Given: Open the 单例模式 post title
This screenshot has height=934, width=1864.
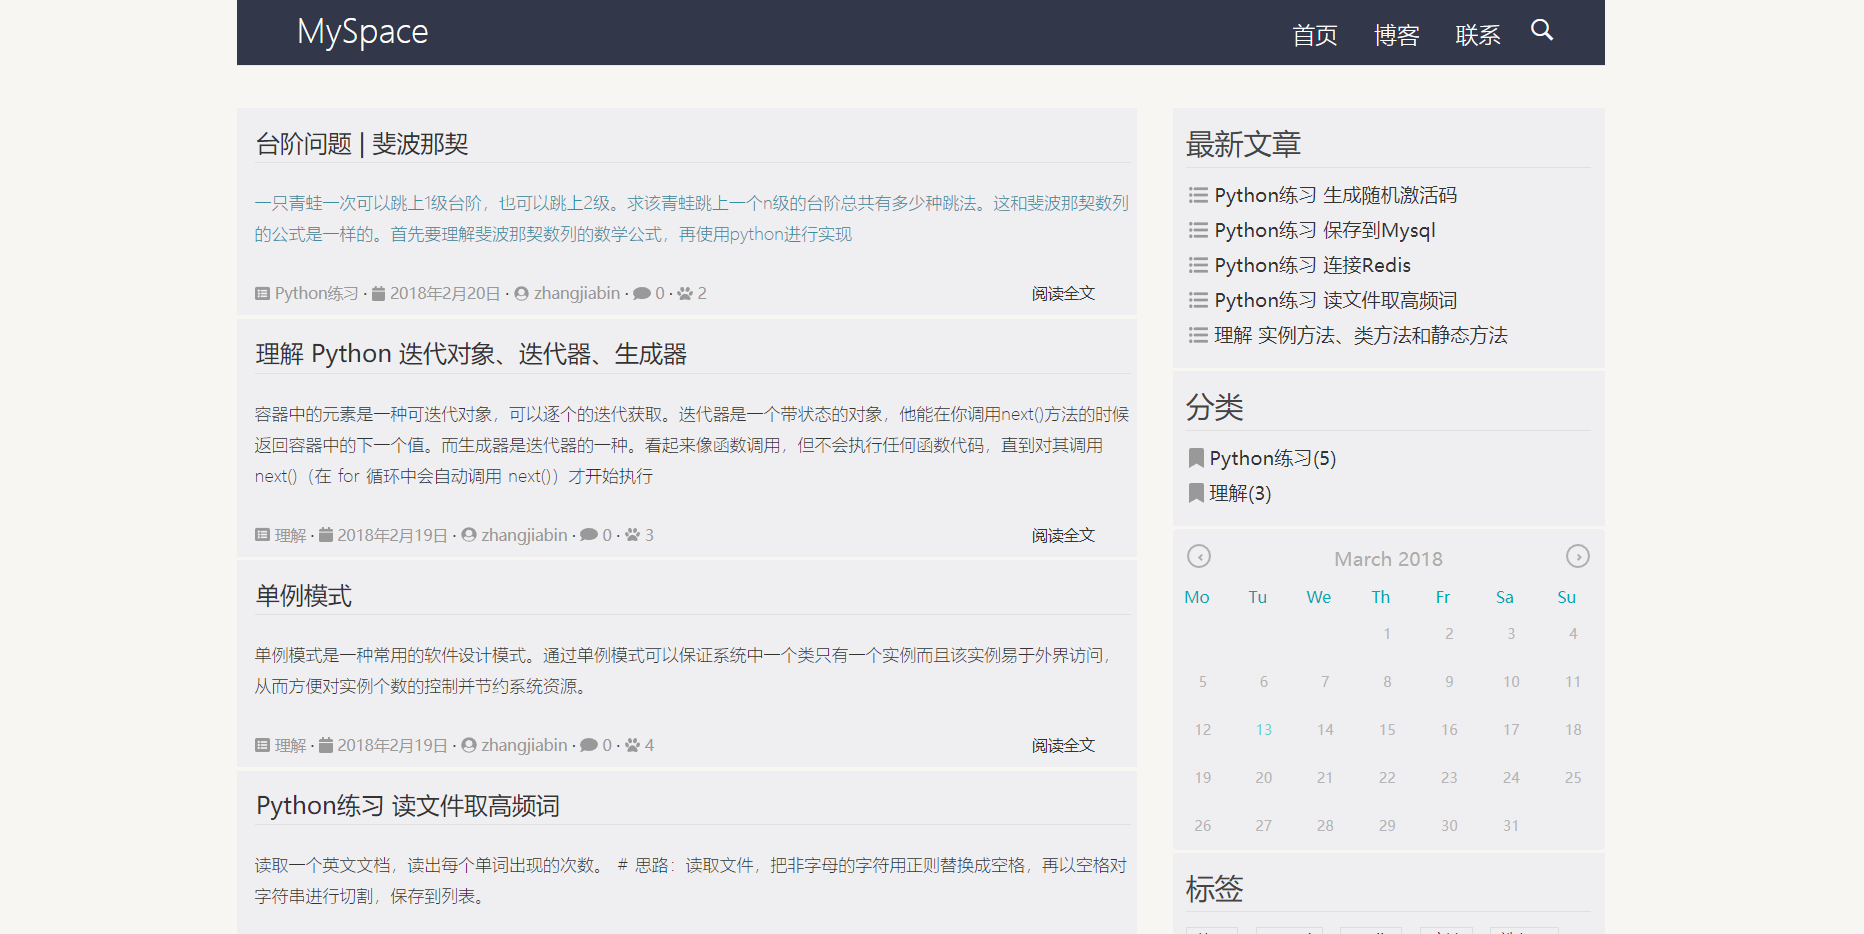Looking at the screenshot, I should click(304, 596).
